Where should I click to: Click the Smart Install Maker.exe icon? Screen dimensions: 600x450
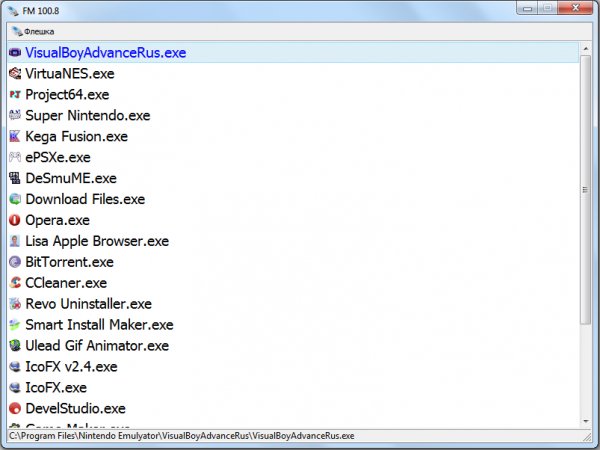click(15, 324)
